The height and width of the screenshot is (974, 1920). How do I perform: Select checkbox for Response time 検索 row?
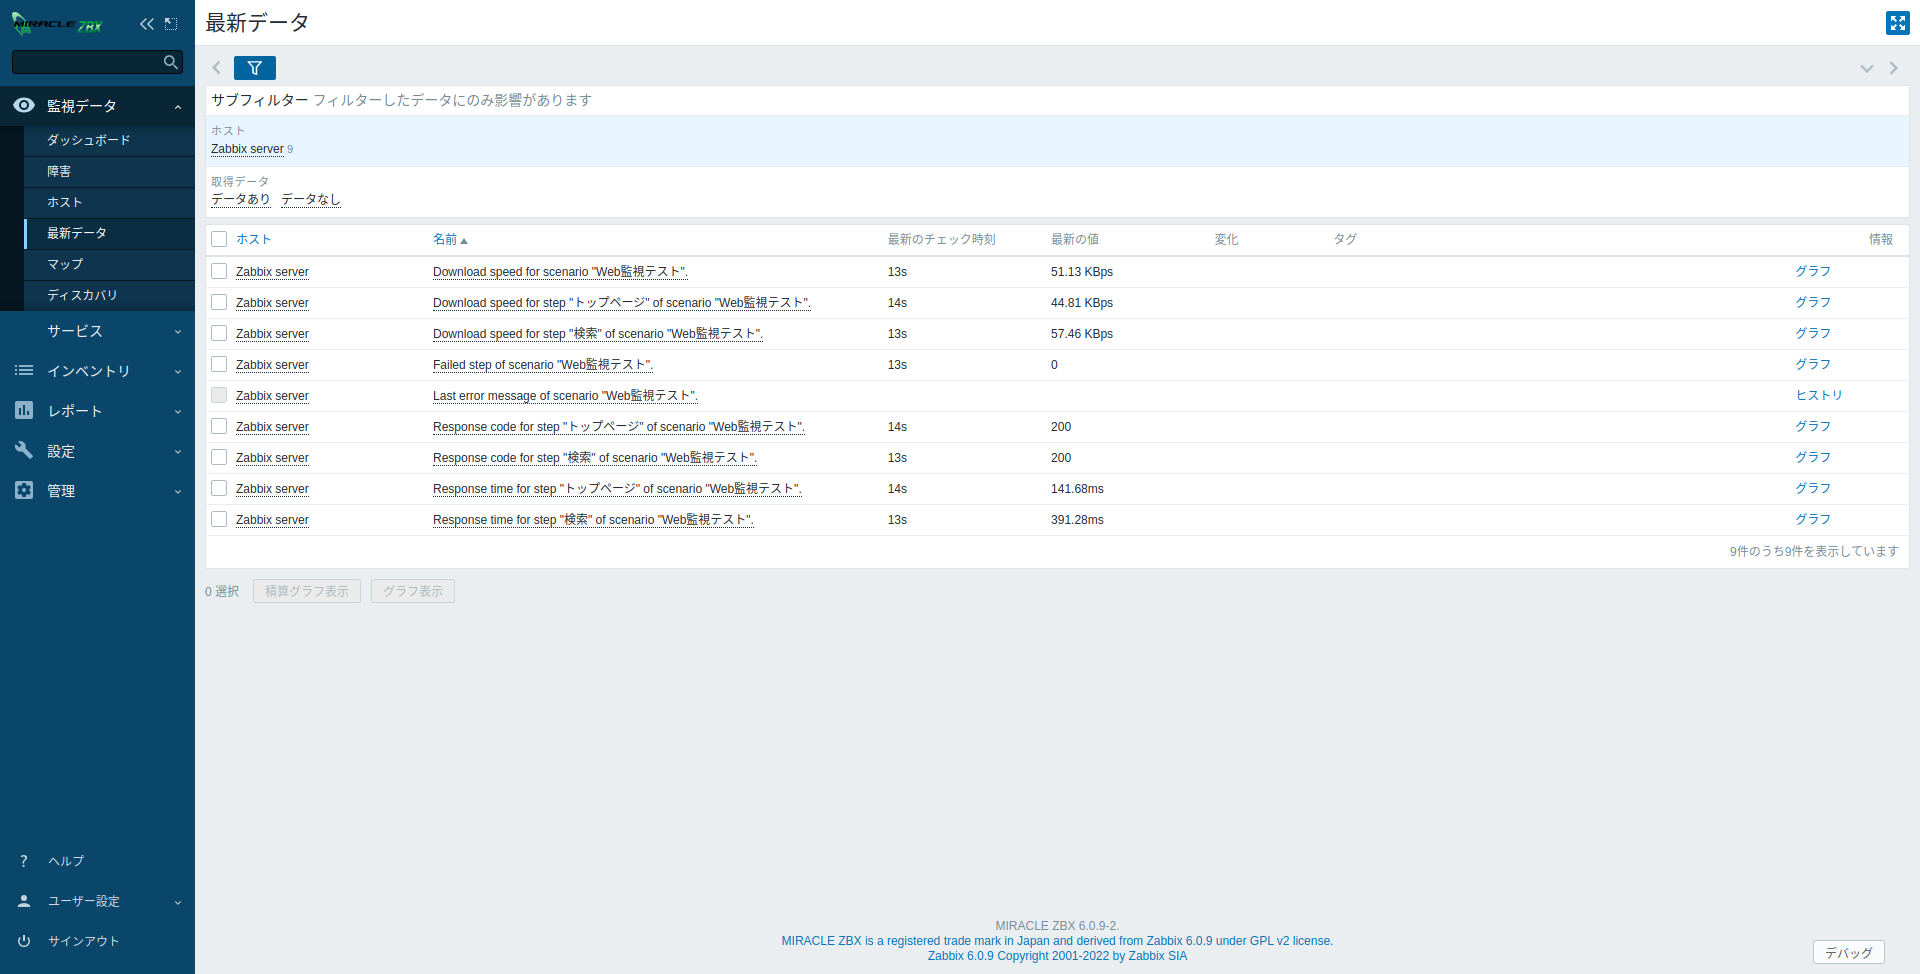(x=219, y=520)
